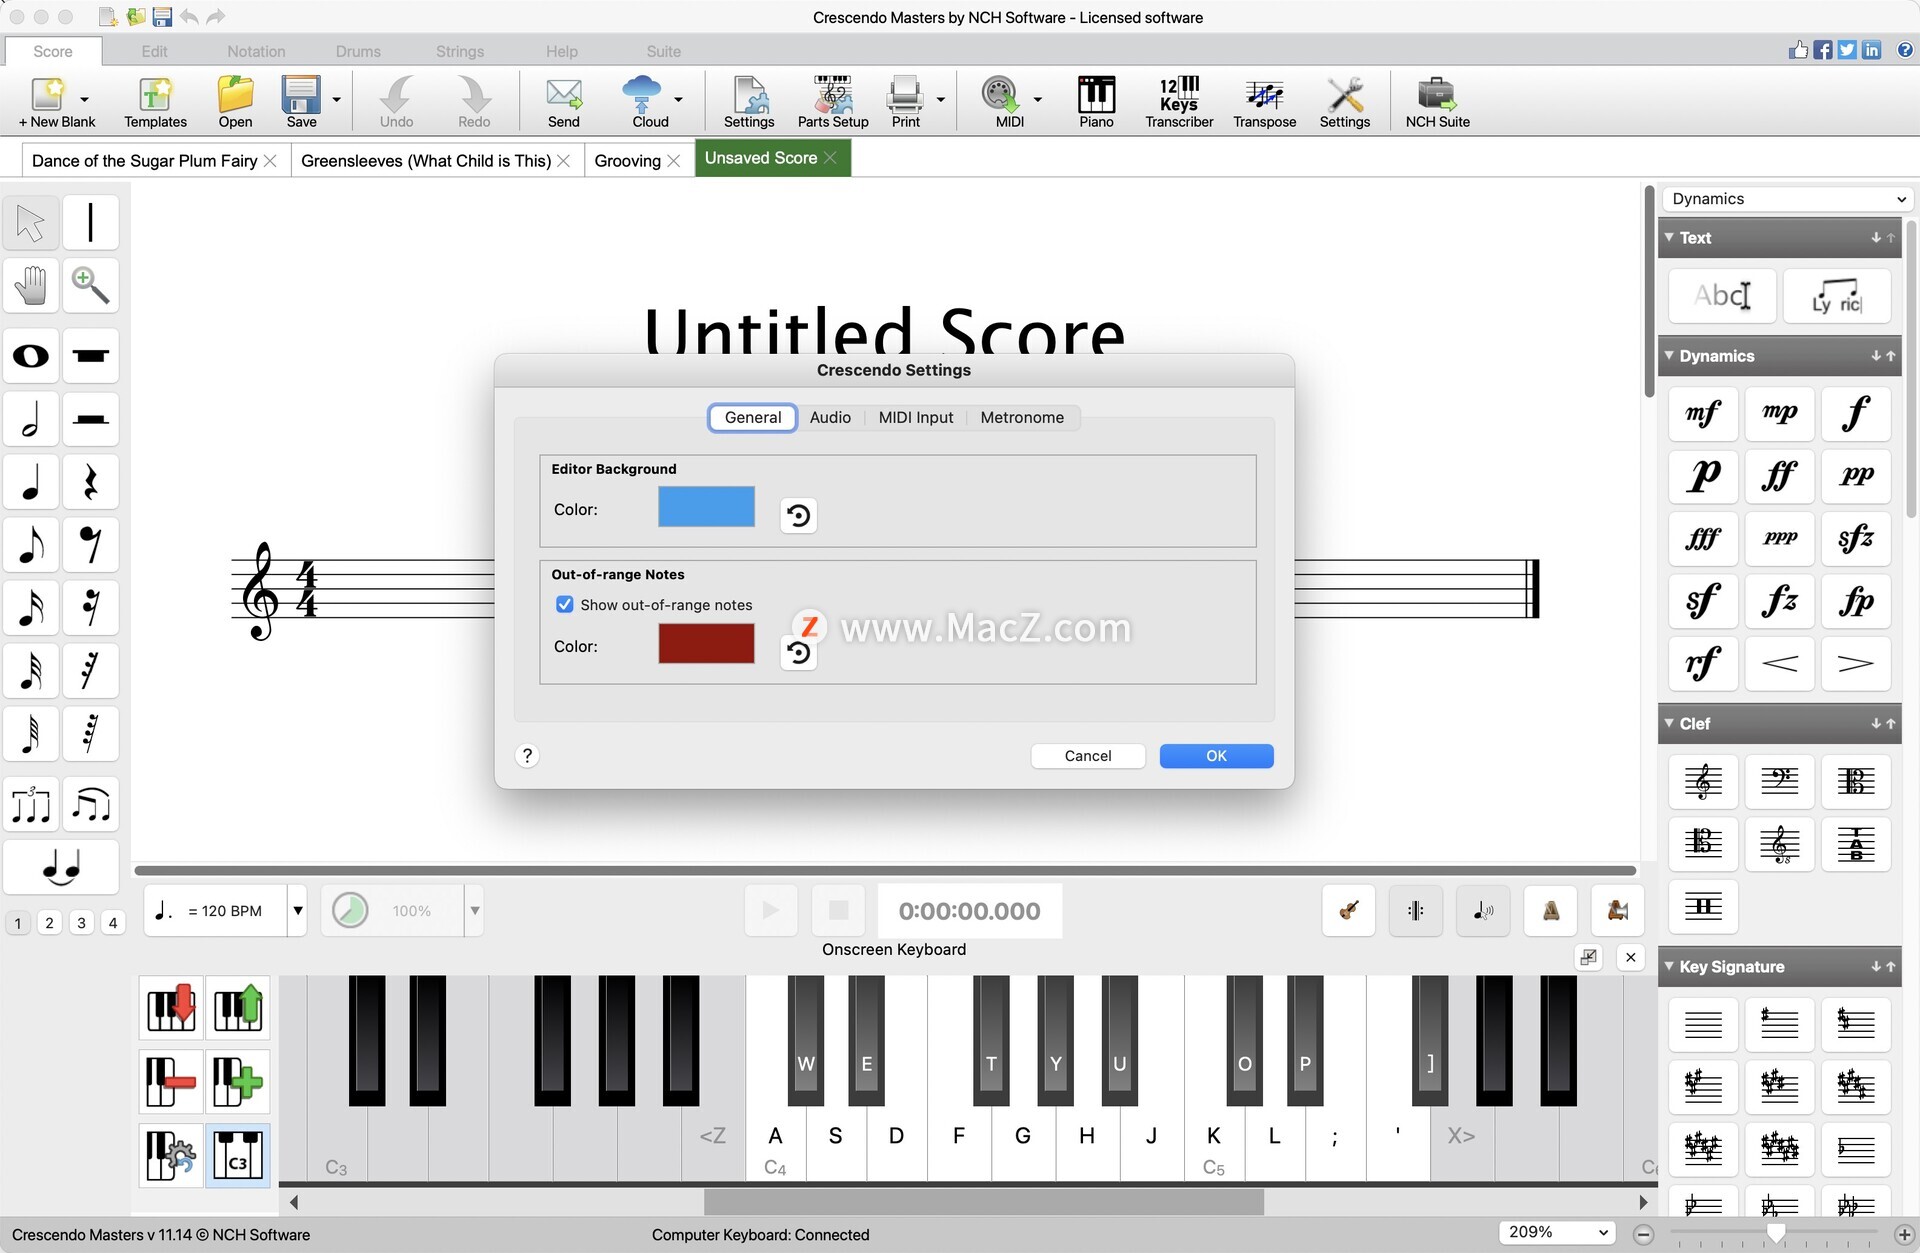The width and height of the screenshot is (1920, 1253).
Task: Toggle the barline tool
Action: (x=90, y=222)
